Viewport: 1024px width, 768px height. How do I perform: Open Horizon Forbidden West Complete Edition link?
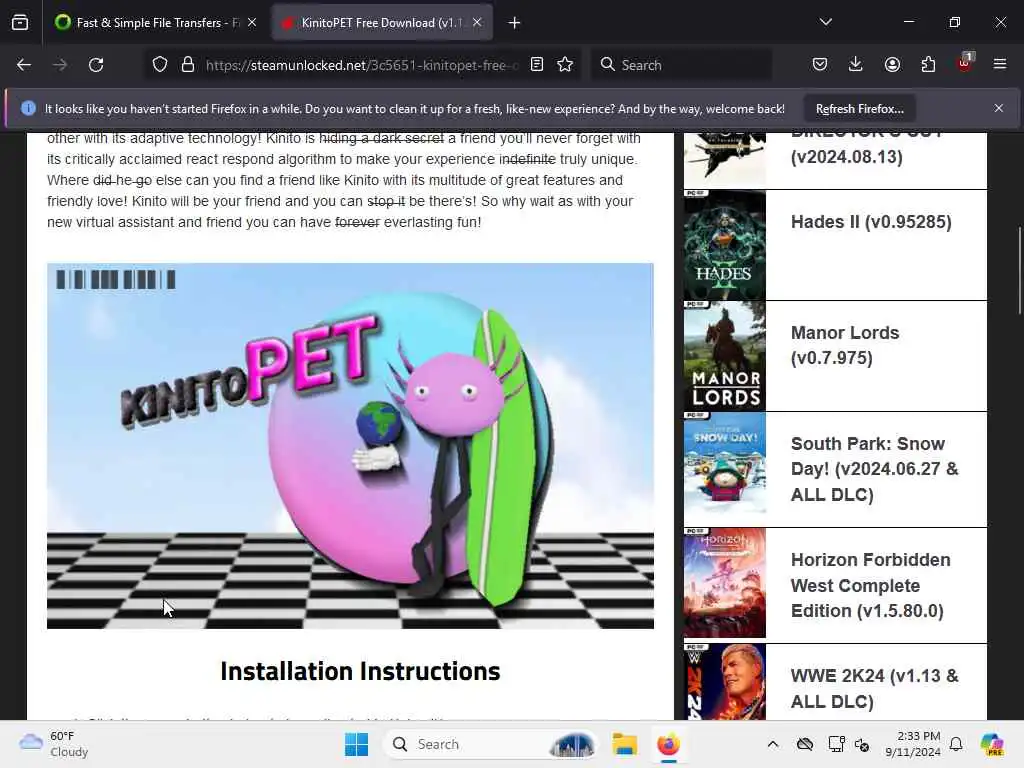870,585
